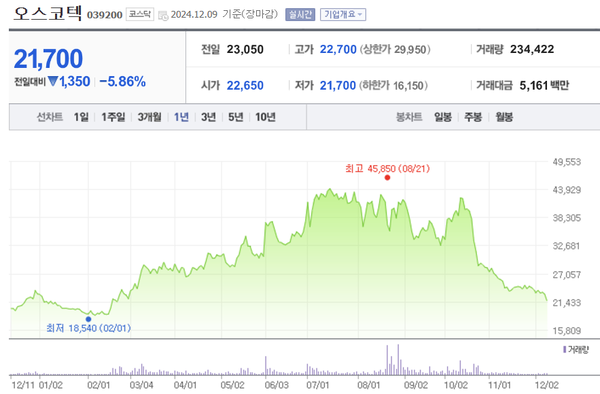Screen dimensions: 600x394
Task: Select the 1주일 line chart tab
Action: click(x=113, y=117)
